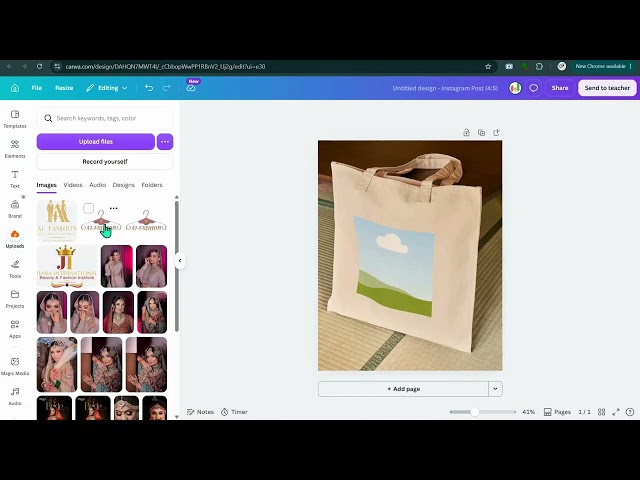Reload the browser page
The image size is (640, 480).
click(39, 66)
